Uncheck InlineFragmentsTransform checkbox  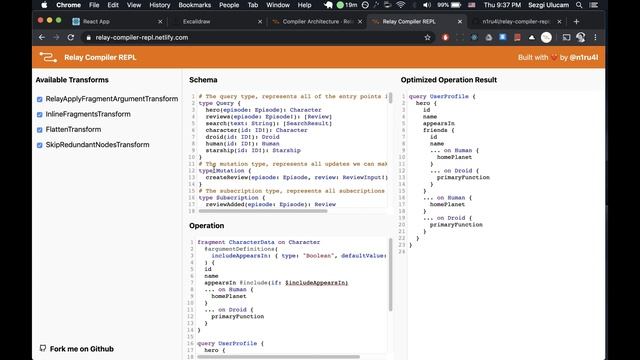(x=40, y=115)
